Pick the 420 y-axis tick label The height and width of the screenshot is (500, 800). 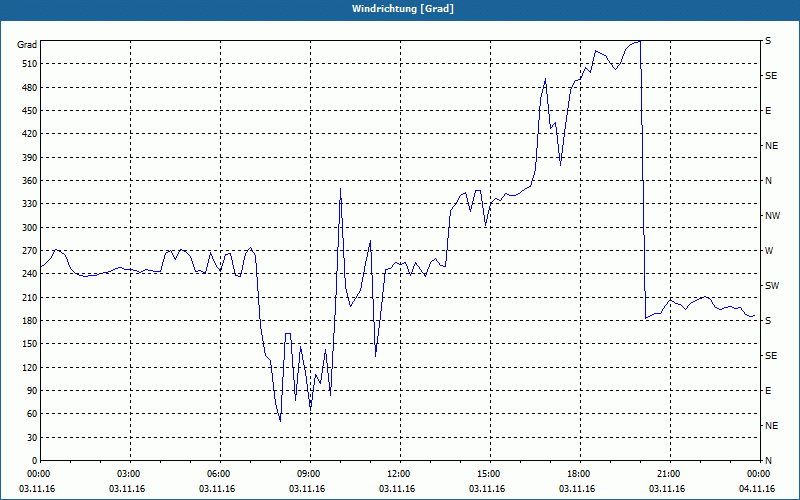click(x=30, y=134)
